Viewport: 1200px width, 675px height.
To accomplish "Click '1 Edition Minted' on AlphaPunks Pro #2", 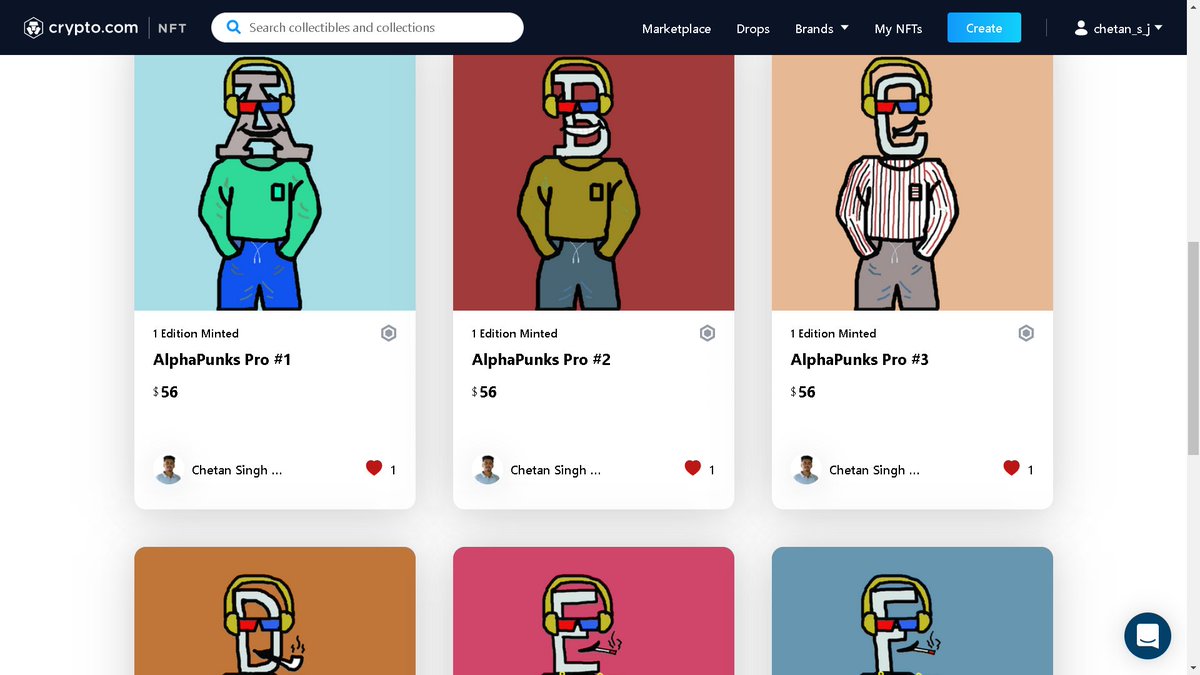I will (x=515, y=334).
